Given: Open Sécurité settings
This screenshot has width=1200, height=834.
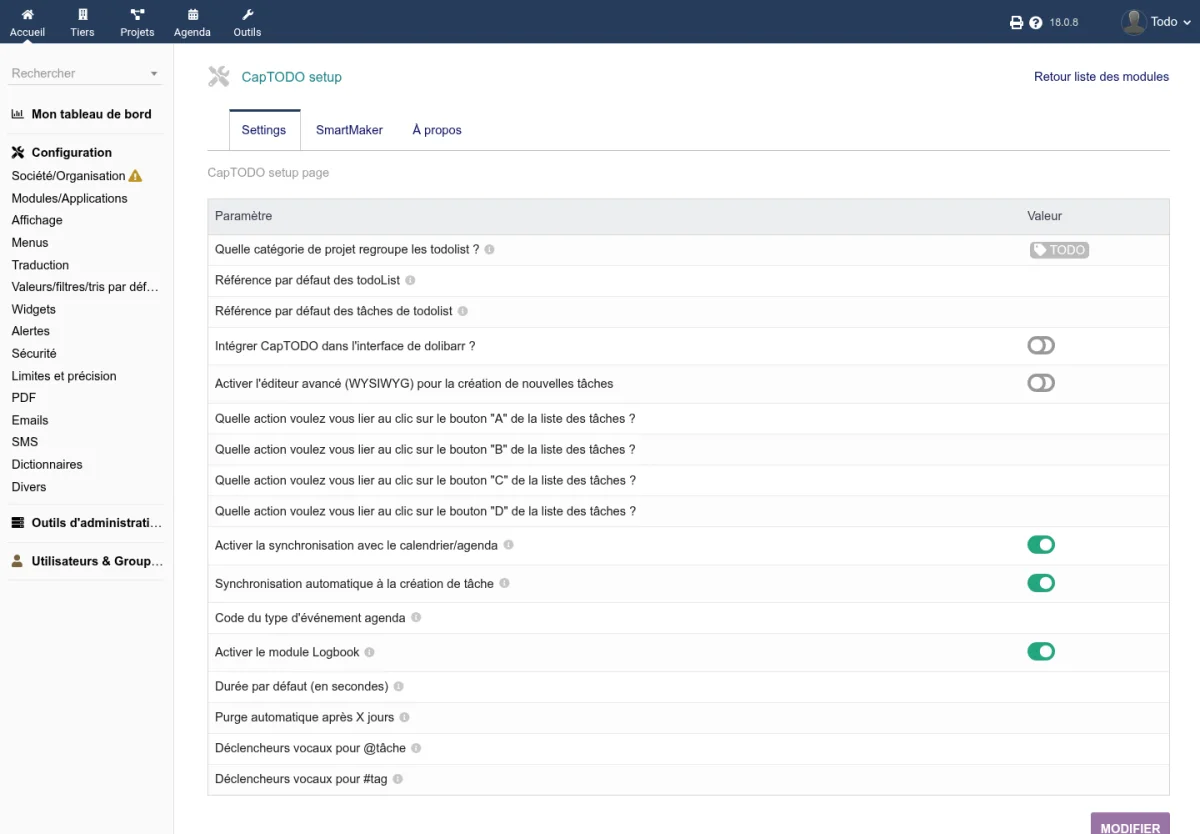Looking at the screenshot, I should [34, 353].
